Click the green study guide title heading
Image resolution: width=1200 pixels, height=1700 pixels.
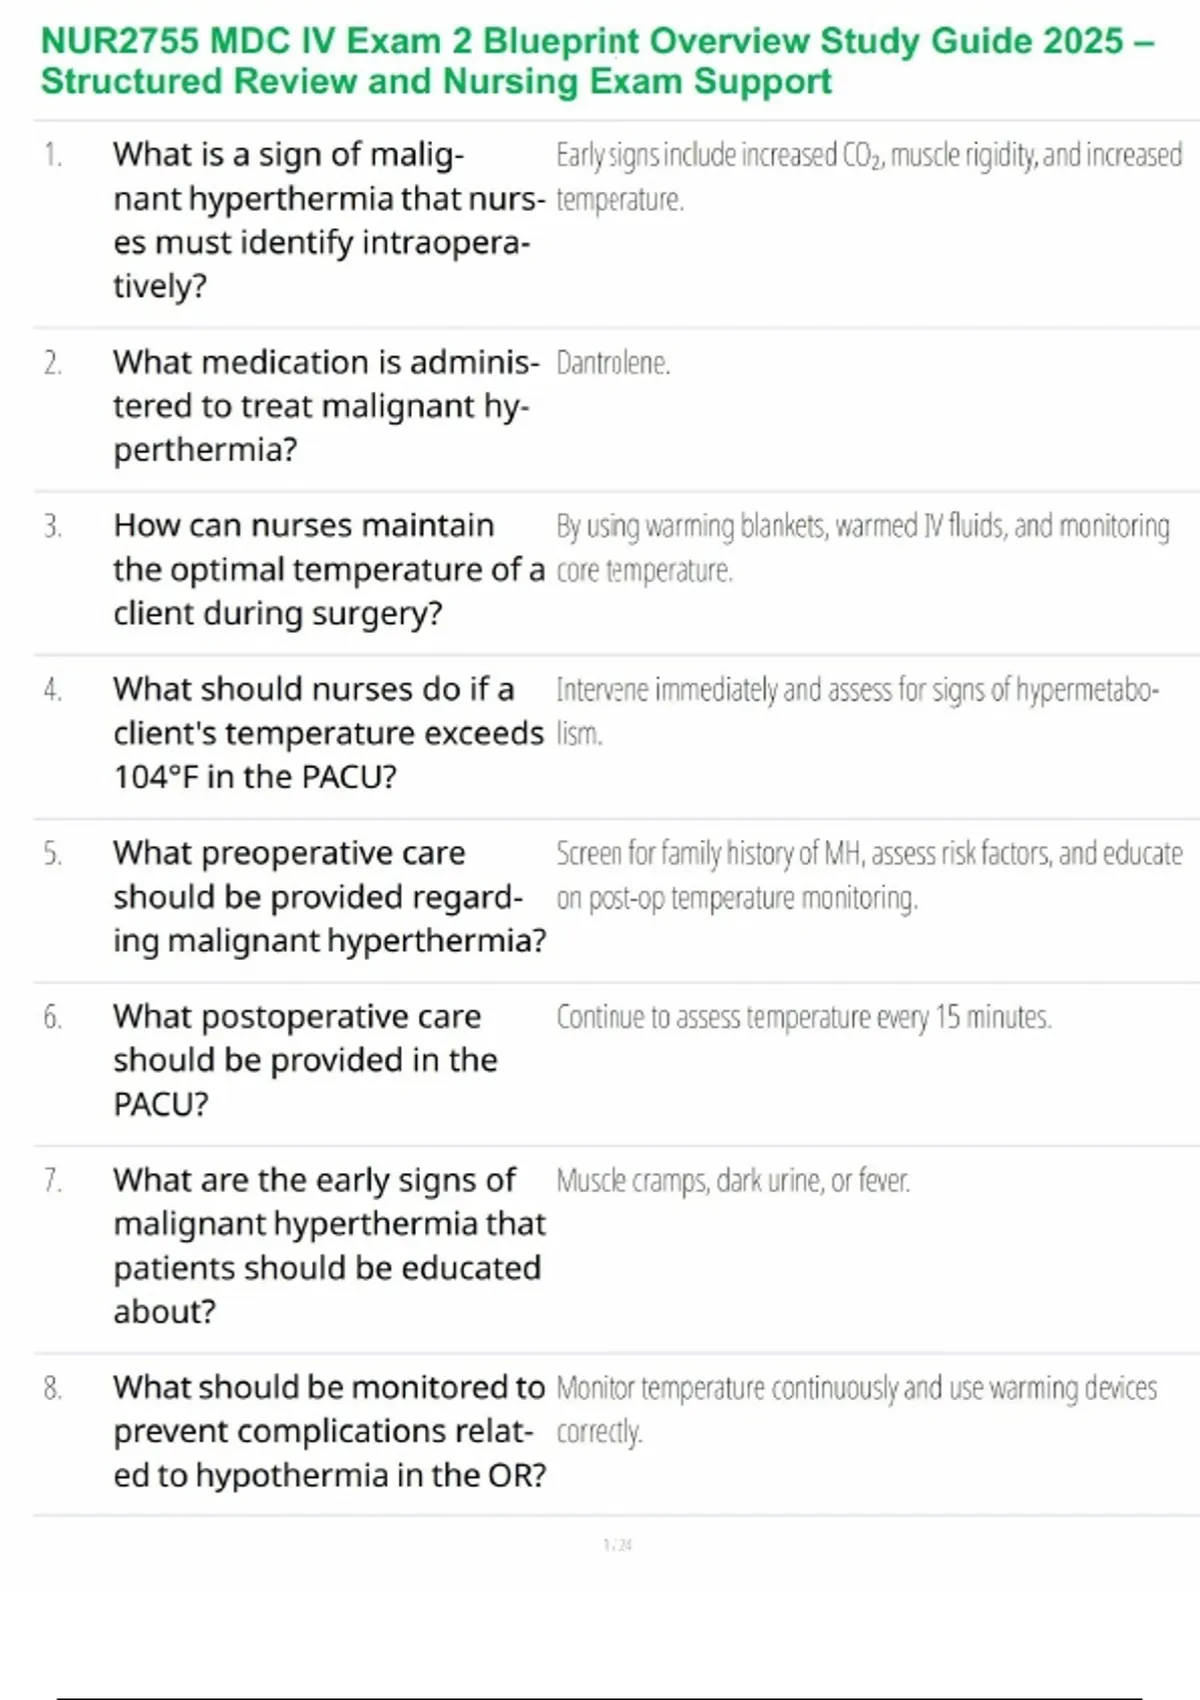(x=597, y=61)
